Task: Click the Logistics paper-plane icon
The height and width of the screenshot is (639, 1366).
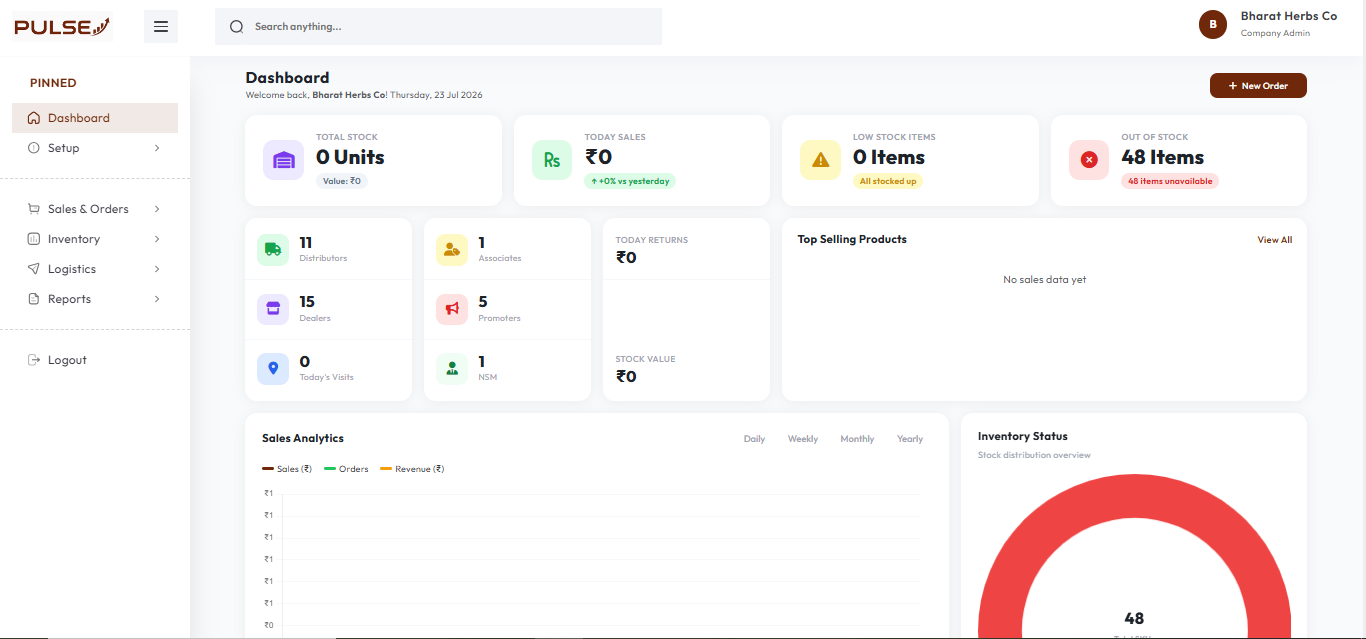Action: point(34,269)
